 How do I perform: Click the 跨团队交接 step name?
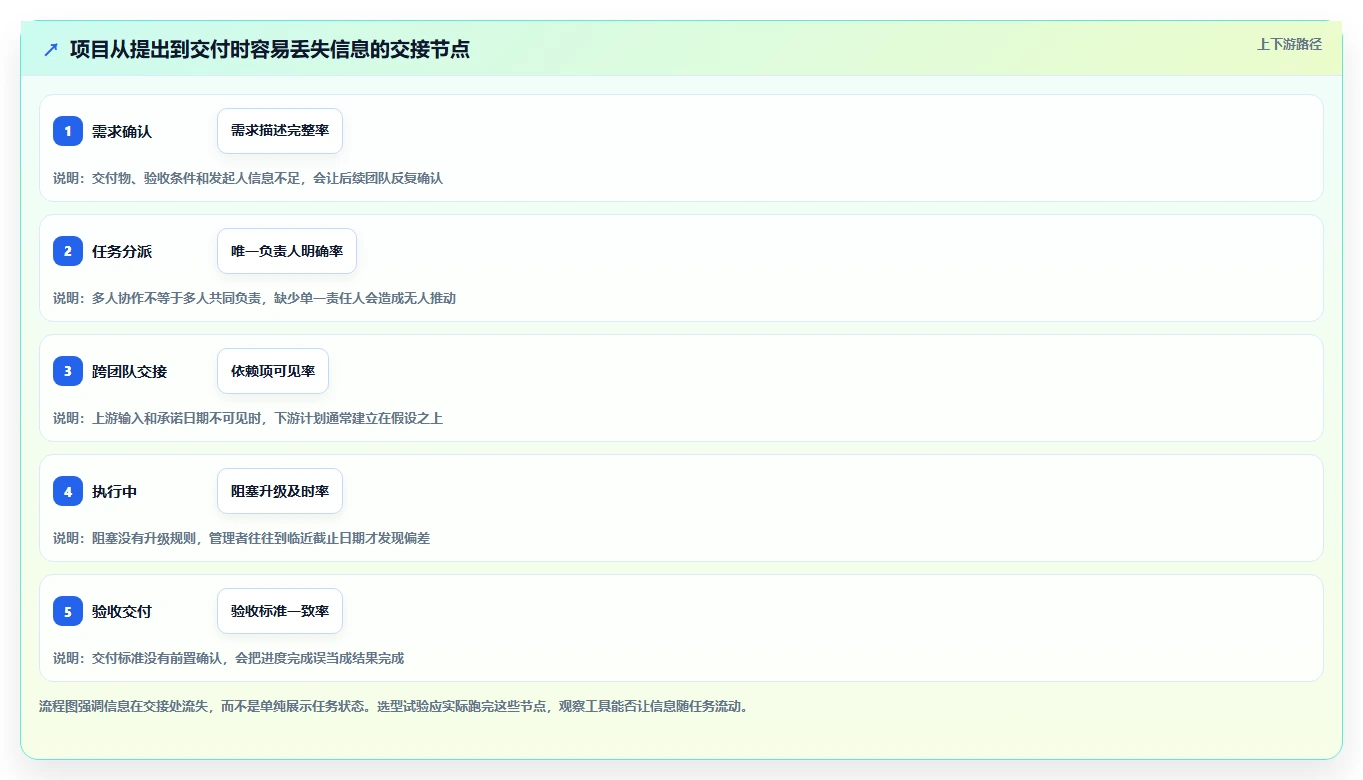[130, 371]
